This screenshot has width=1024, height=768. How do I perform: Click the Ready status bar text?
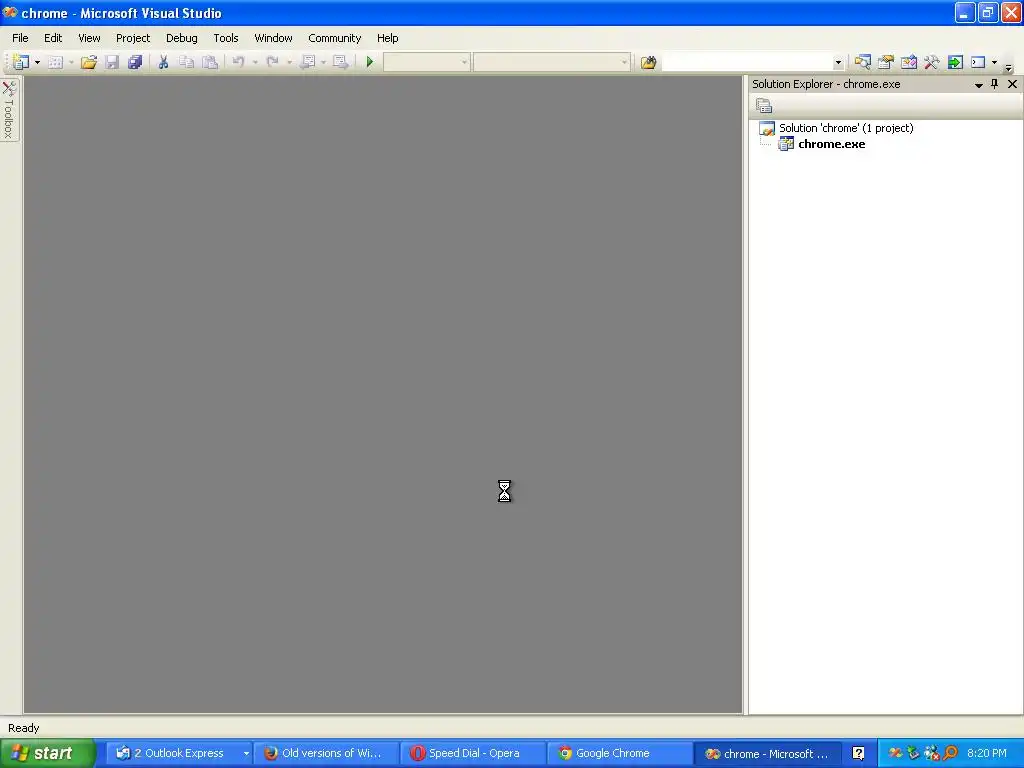pyautogui.click(x=24, y=728)
